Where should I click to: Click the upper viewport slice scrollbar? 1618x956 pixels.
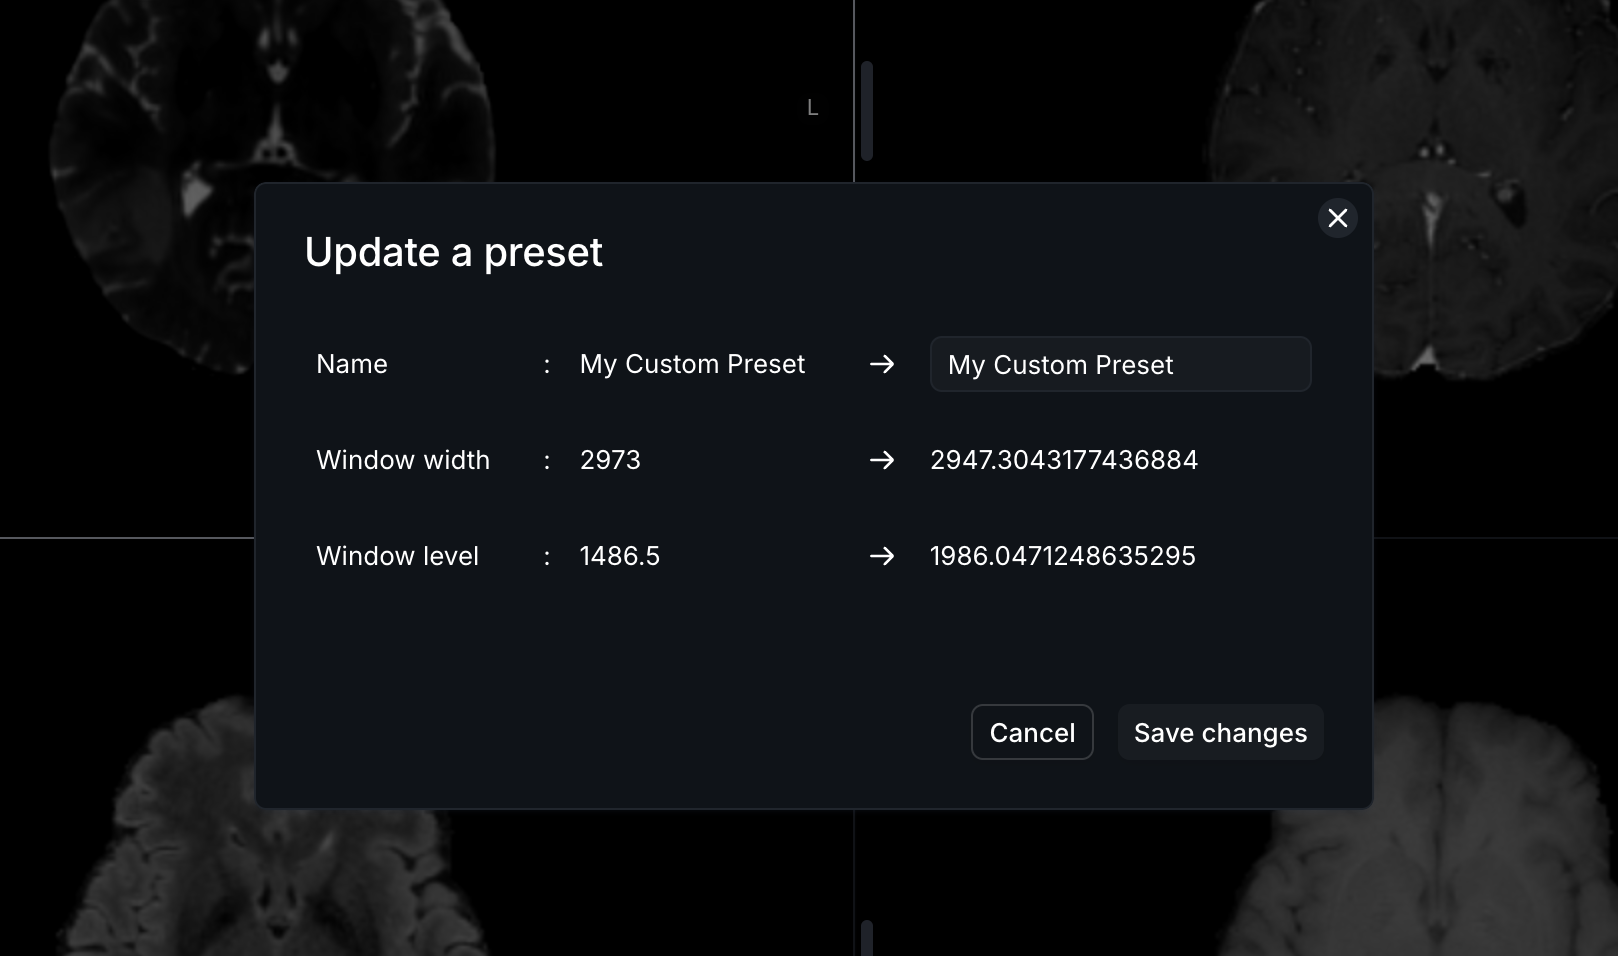tap(867, 111)
